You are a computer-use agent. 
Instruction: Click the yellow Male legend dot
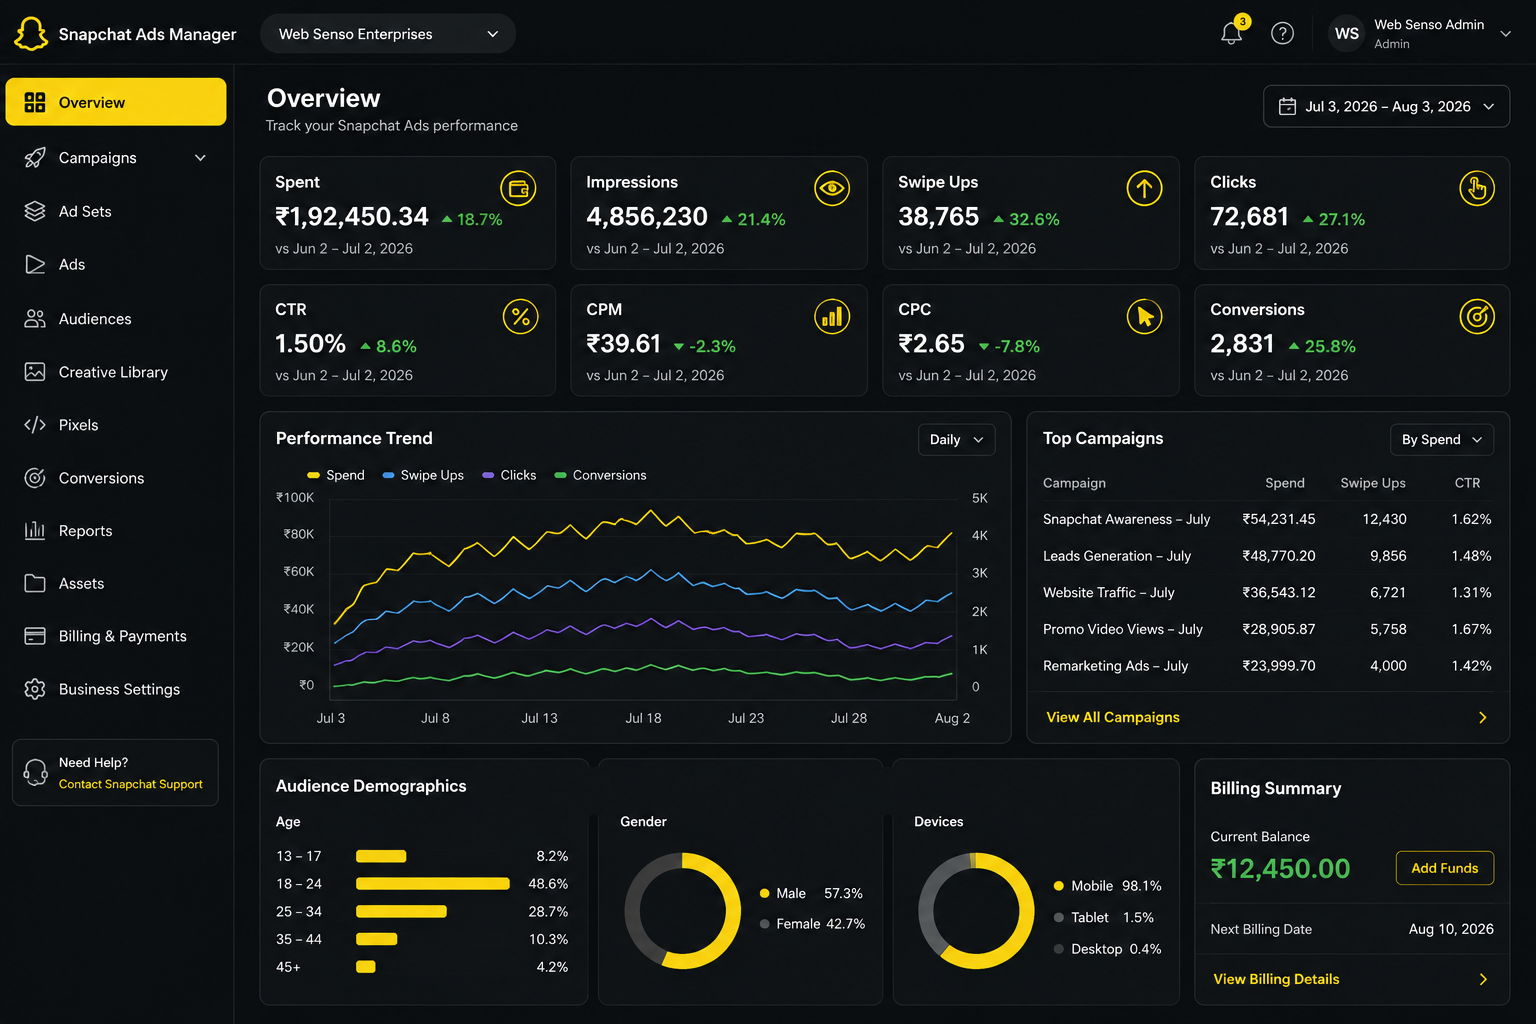coord(765,893)
